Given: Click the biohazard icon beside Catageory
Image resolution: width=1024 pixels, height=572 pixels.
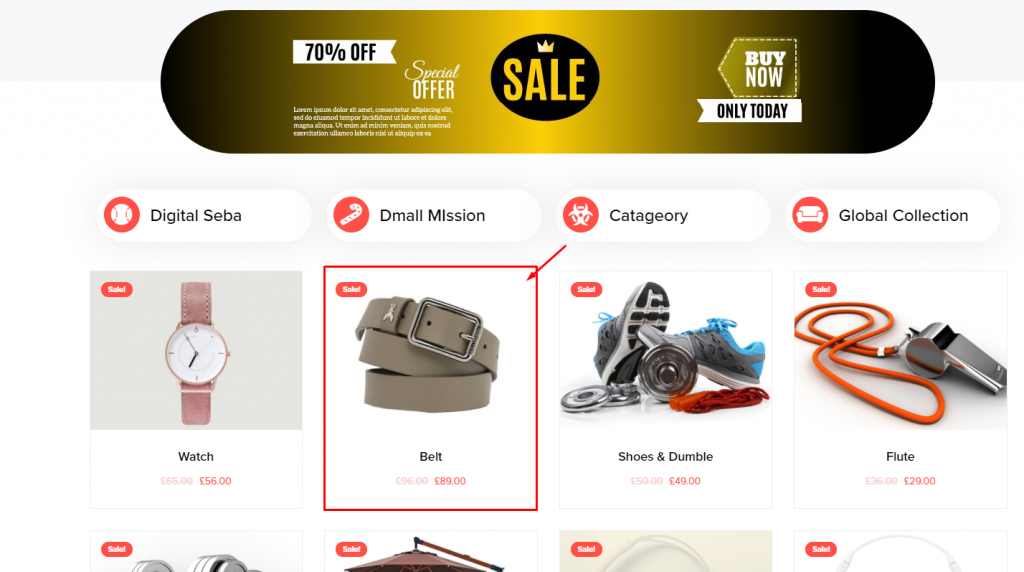Looking at the screenshot, I should (x=581, y=215).
